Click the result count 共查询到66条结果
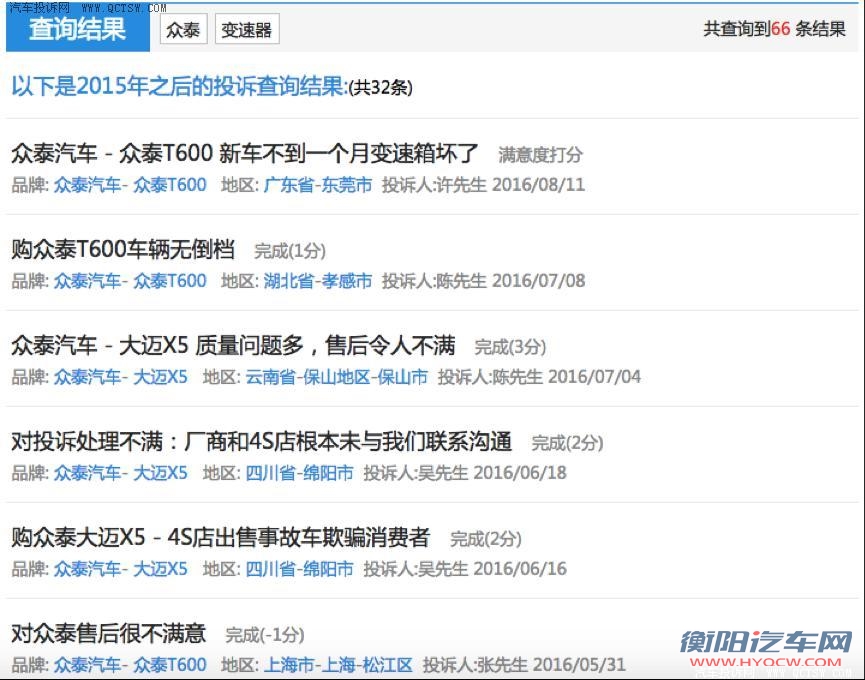The height and width of the screenshot is (680, 865). click(x=774, y=29)
